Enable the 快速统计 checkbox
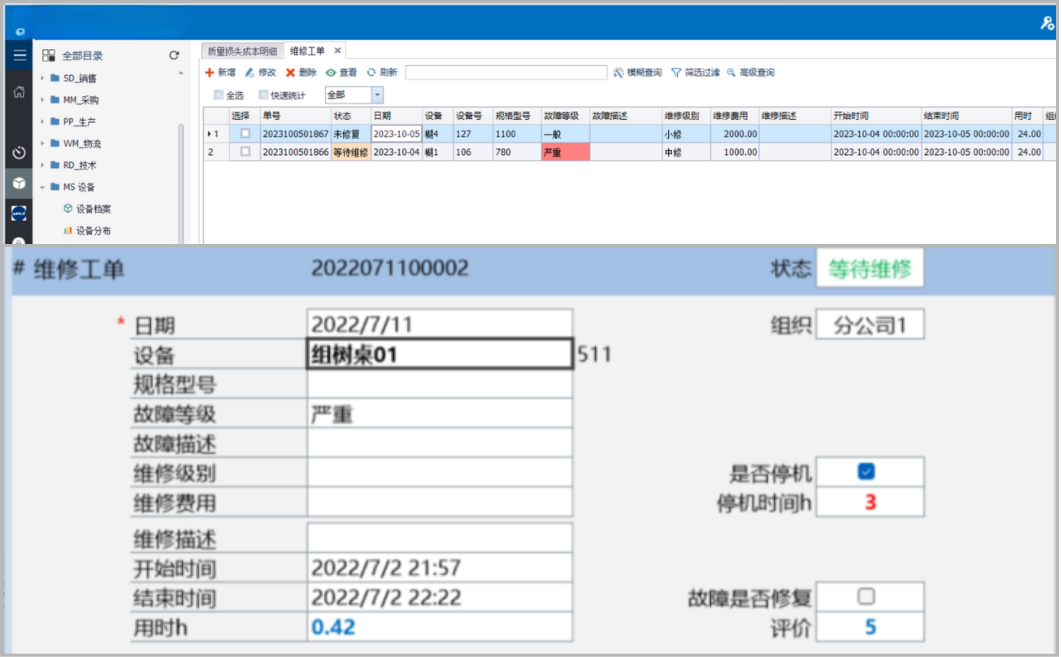This screenshot has height=657, width=1062. [263, 95]
